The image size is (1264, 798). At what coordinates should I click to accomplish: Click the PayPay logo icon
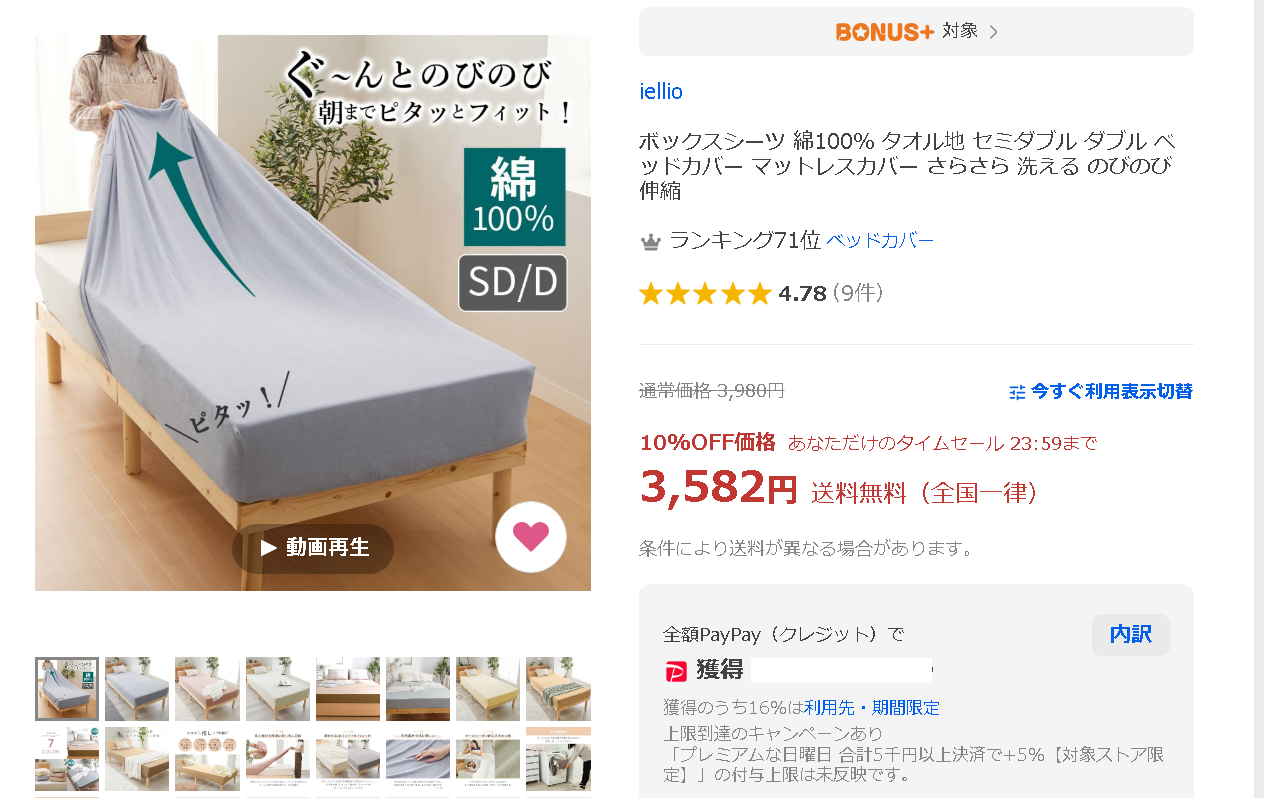click(x=676, y=670)
